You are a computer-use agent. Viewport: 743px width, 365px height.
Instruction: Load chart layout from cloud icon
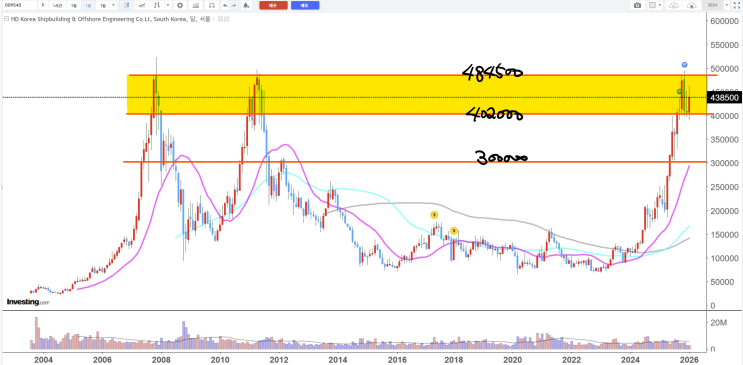[674, 5]
